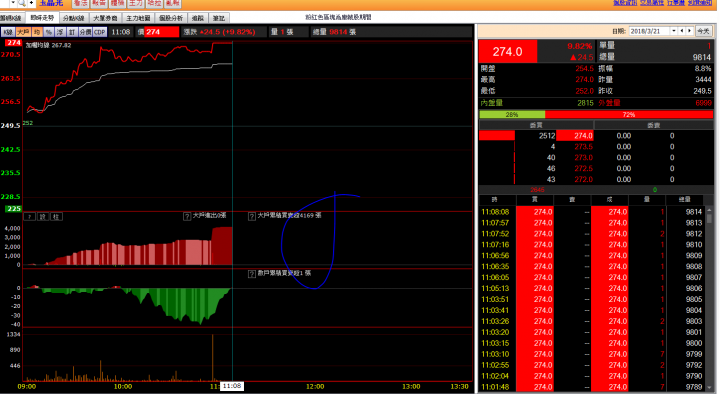
Task: Click the 274.0 best bid price cell
Action: click(x=575, y=136)
